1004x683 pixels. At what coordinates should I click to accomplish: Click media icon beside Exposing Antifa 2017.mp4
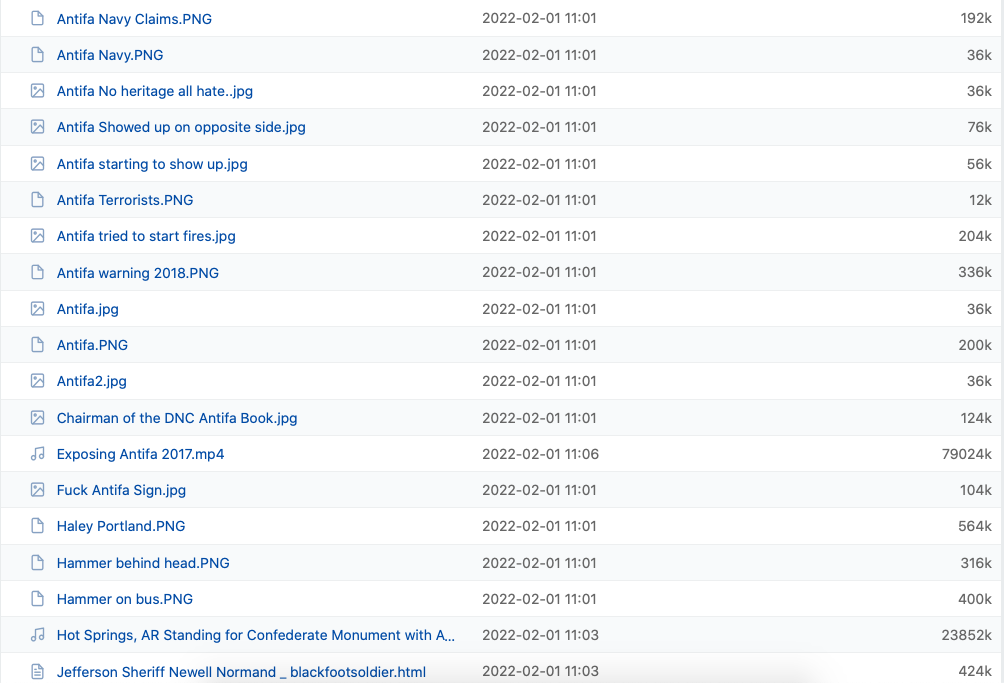click(x=38, y=454)
